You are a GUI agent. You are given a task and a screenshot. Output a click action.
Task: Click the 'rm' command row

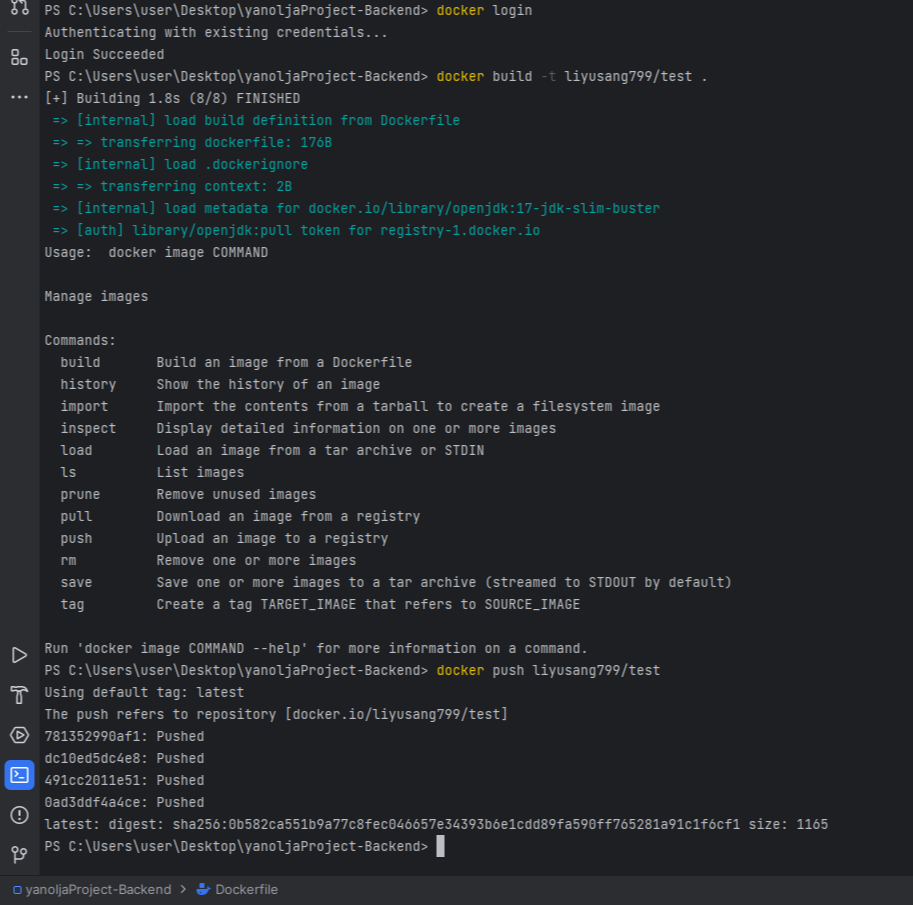pos(208,561)
